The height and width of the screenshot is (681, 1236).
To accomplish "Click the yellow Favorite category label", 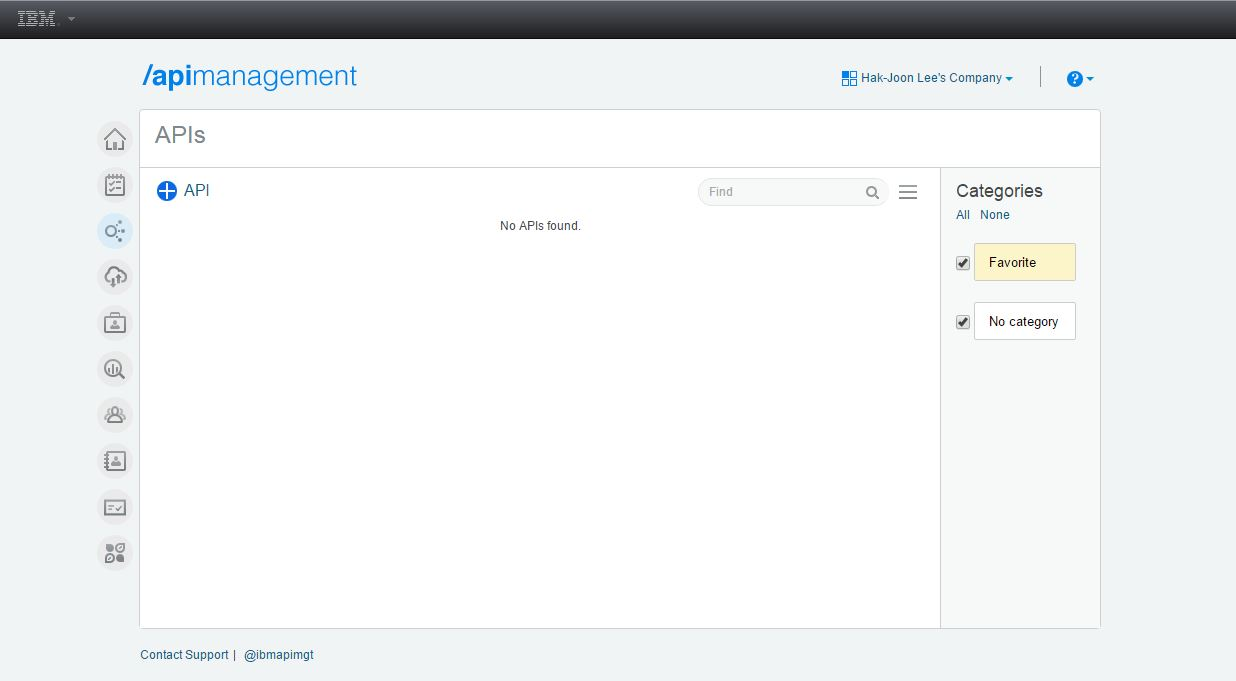I will click(x=1025, y=262).
